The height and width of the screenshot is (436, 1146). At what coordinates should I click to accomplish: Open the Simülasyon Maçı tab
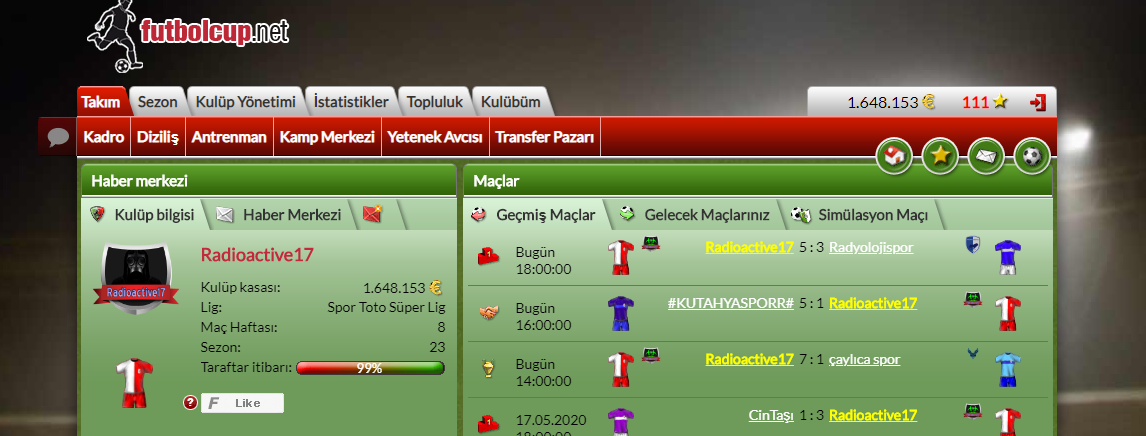click(860, 215)
